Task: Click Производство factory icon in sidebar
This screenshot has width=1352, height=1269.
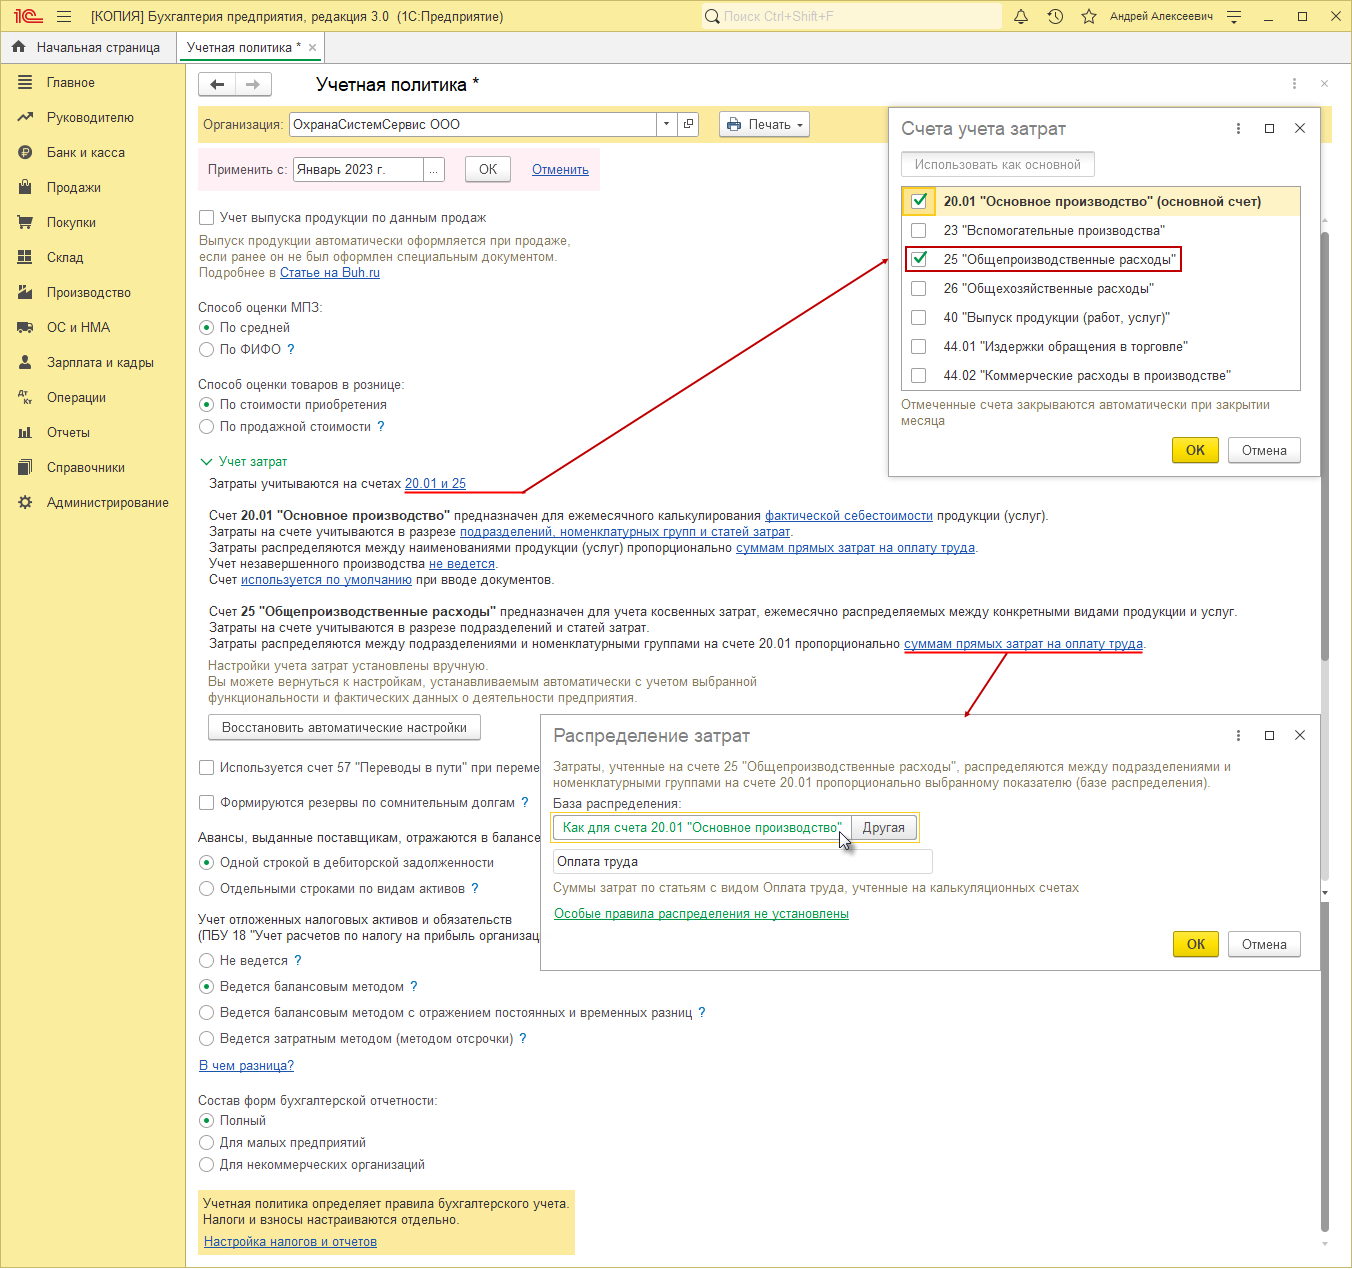Action: [25, 293]
